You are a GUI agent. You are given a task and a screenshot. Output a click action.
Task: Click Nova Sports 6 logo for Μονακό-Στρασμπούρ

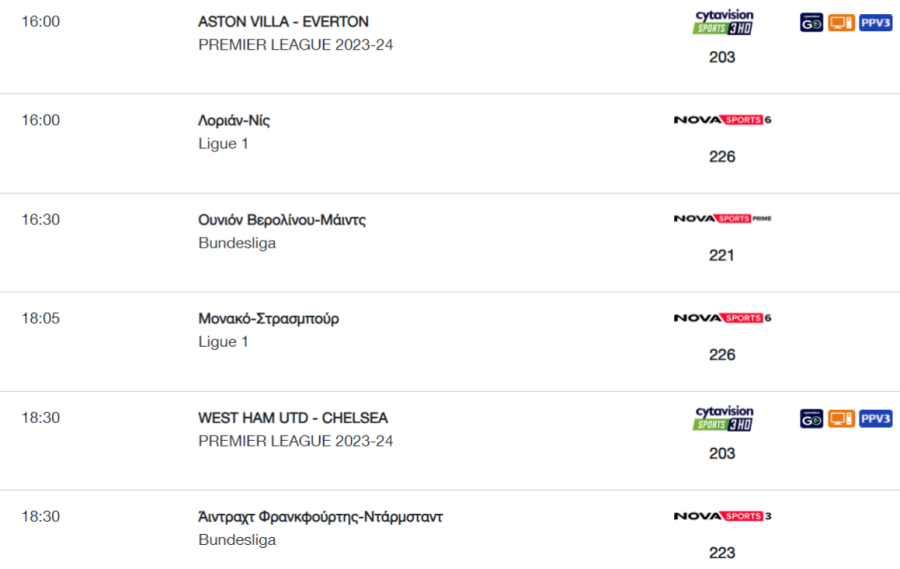point(722,318)
